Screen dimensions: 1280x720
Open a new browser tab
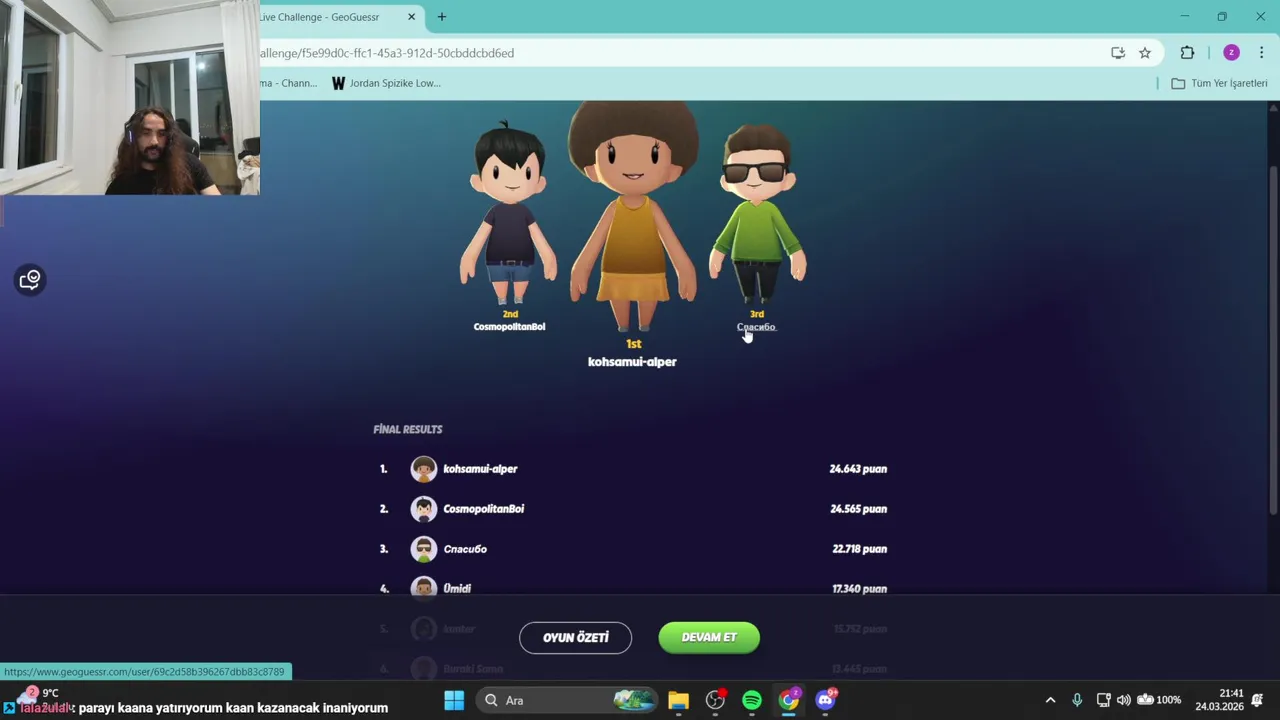click(442, 17)
